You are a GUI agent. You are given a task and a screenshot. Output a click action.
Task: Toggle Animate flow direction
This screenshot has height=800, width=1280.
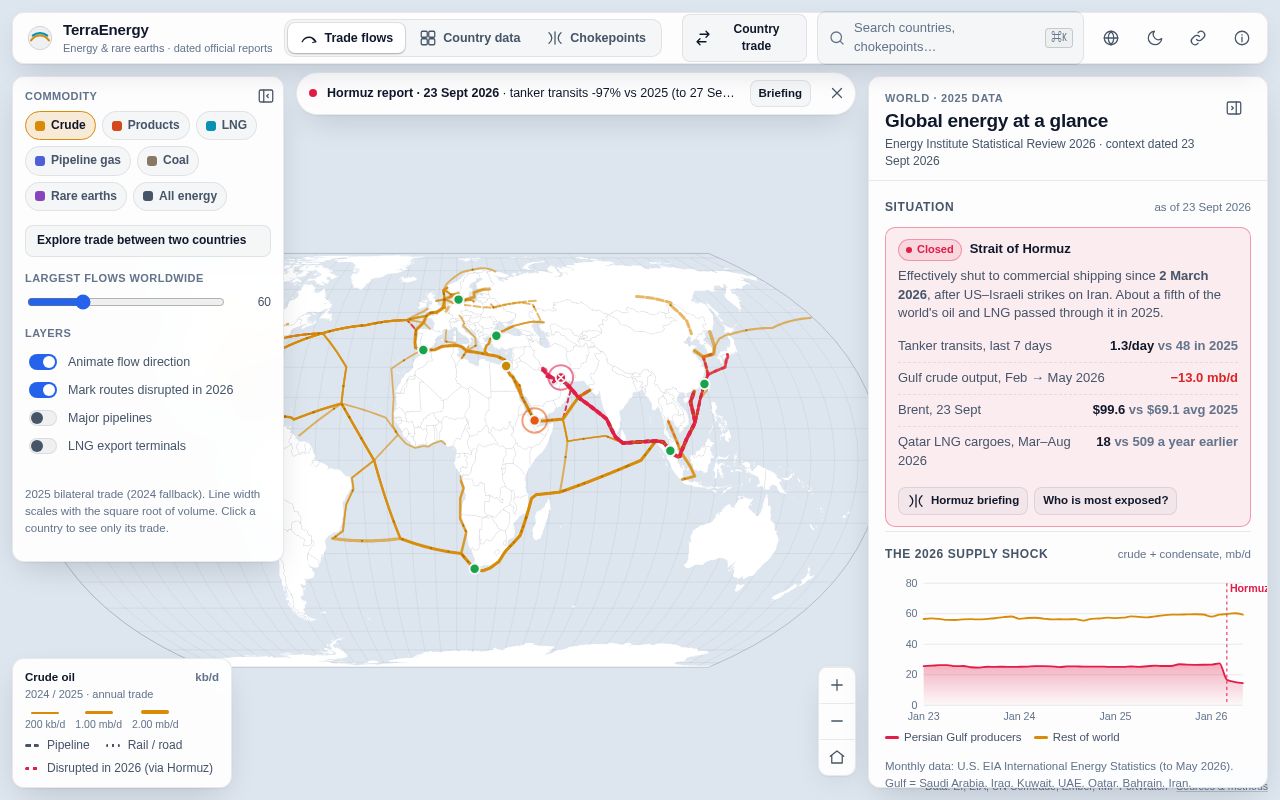43,362
